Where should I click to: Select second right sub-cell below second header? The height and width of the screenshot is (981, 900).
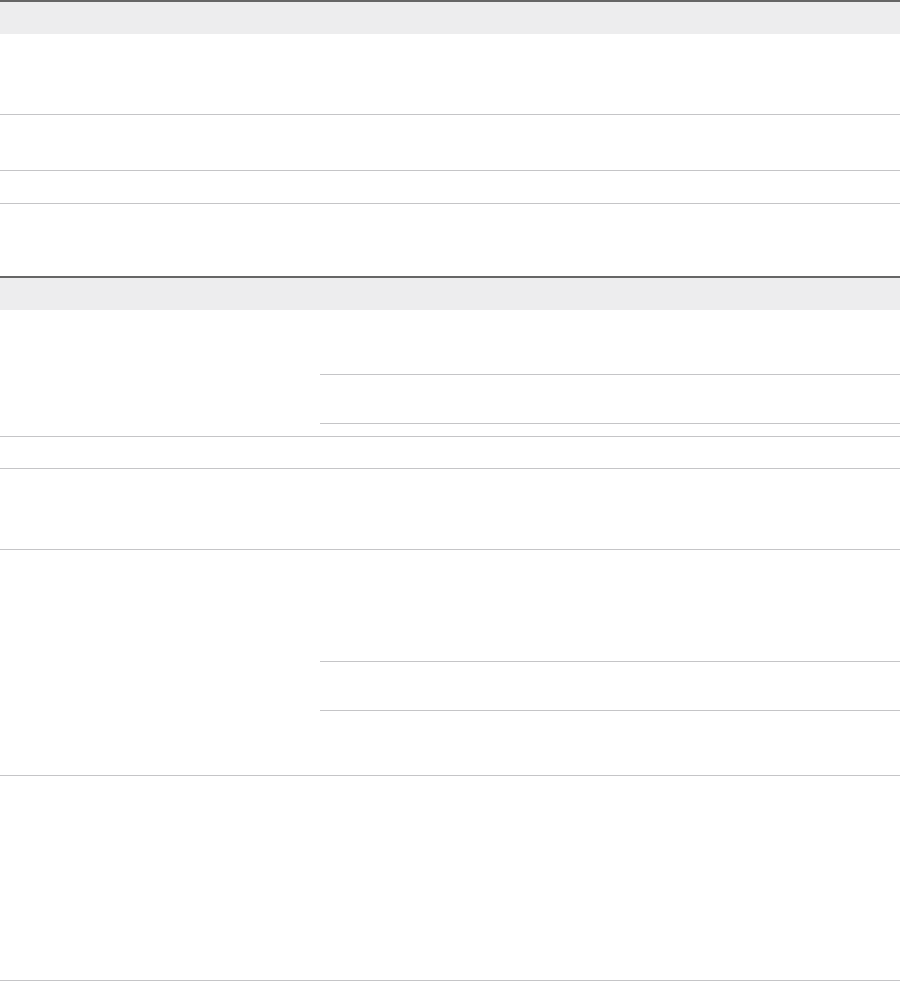coord(610,399)
